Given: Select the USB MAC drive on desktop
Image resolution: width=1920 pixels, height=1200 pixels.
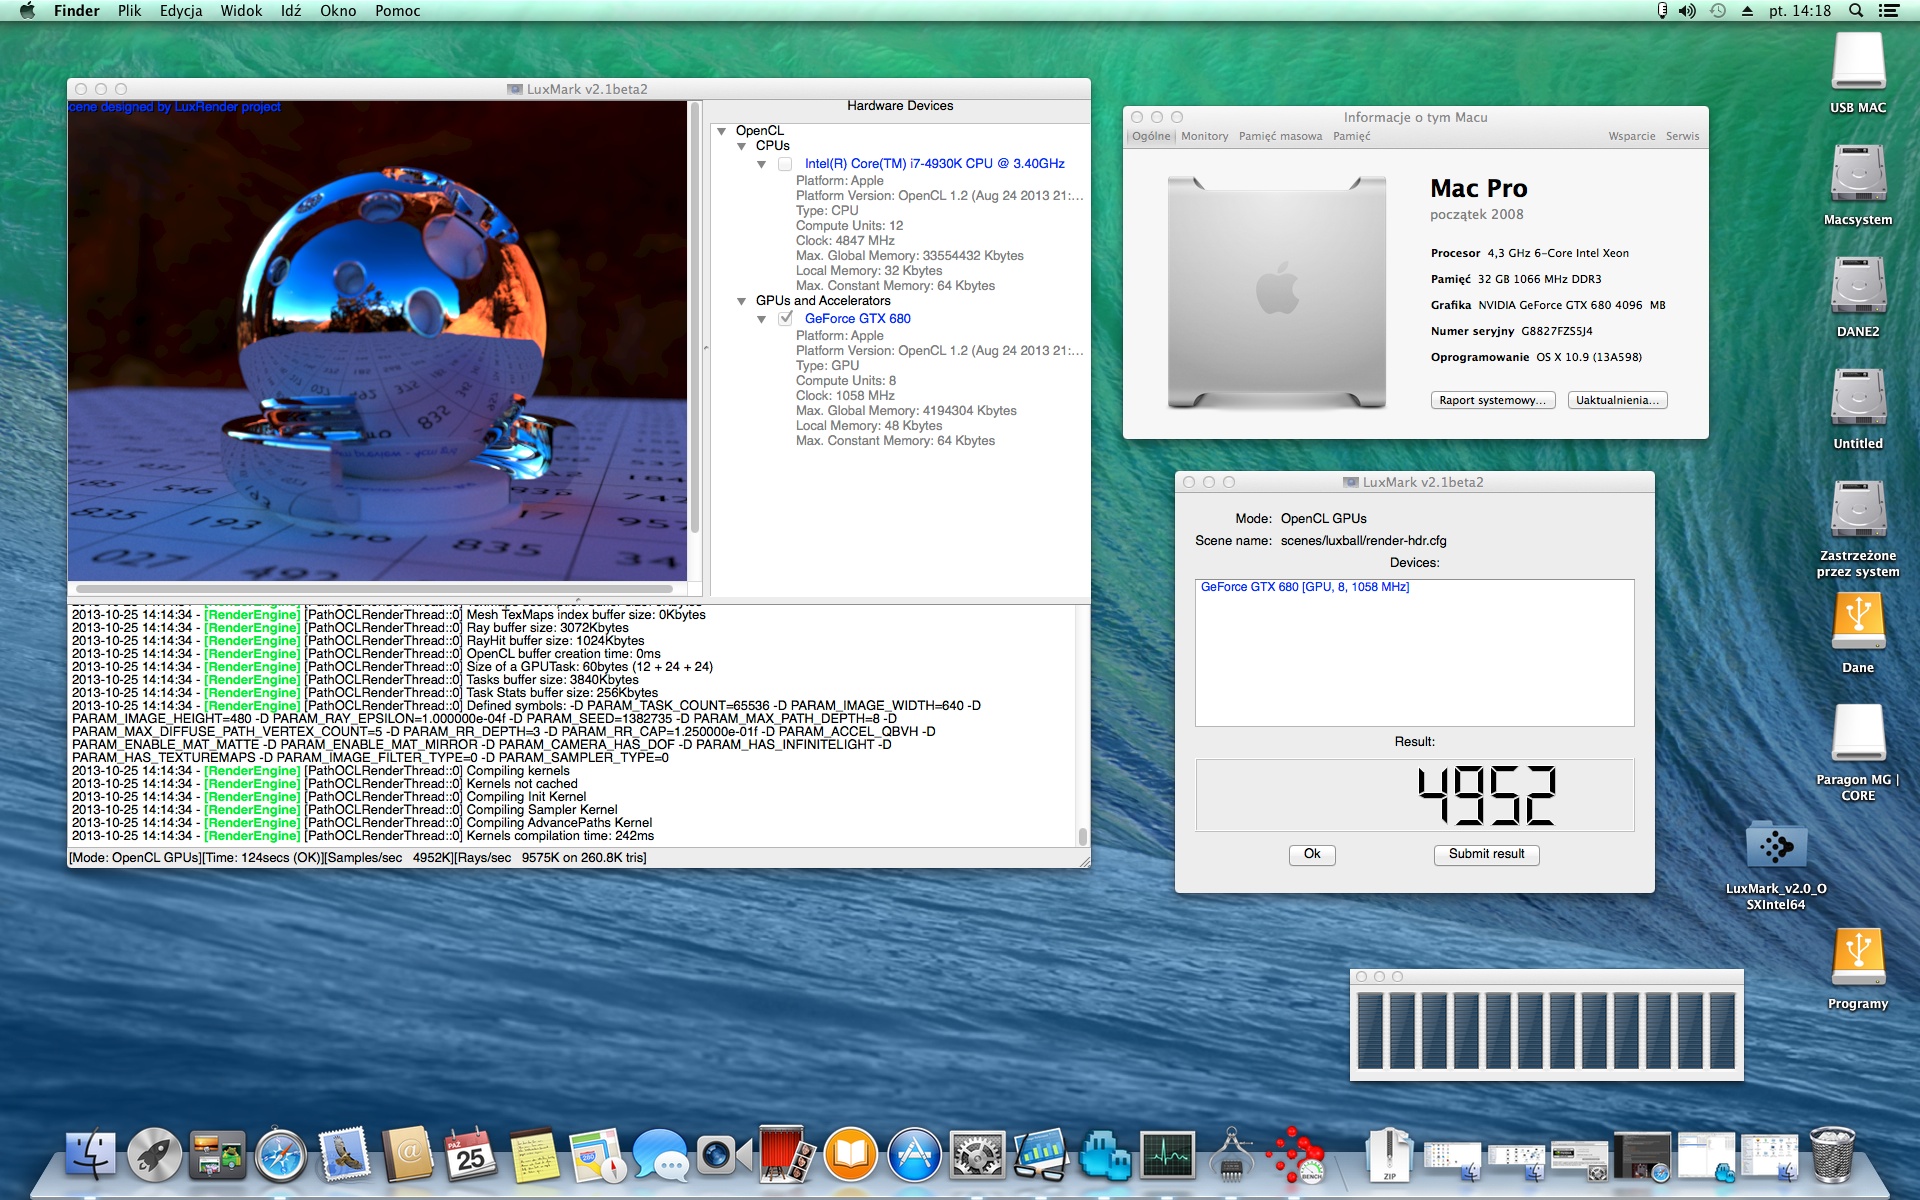Looking at the screenshot, I should tap(1858, 73).
